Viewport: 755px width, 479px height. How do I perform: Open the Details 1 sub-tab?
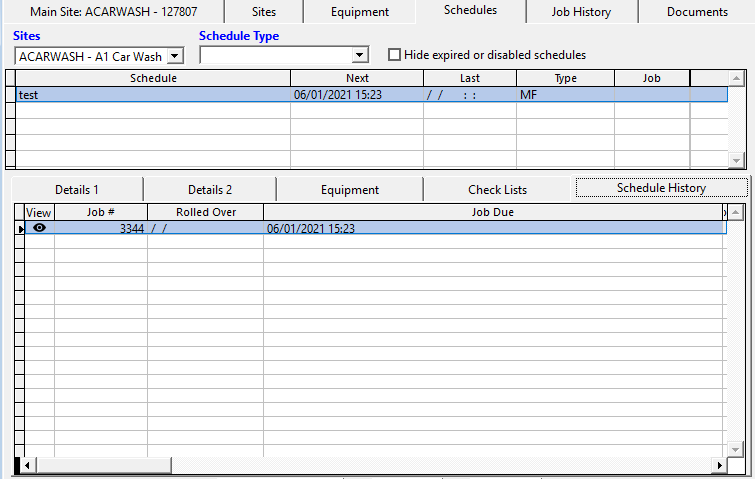(x=77, y=189)
